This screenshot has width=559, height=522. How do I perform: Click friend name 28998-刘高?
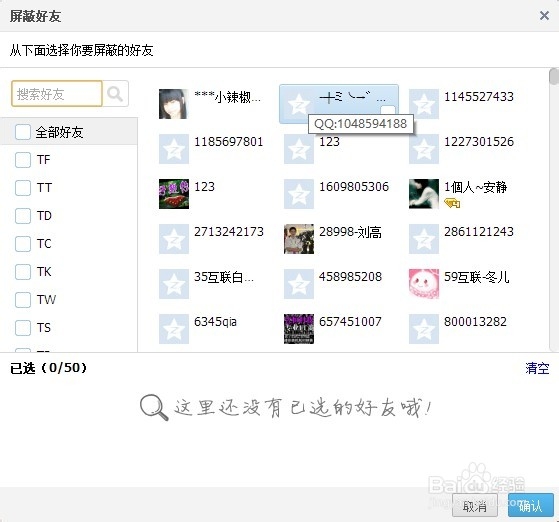(x=350, y=232)
